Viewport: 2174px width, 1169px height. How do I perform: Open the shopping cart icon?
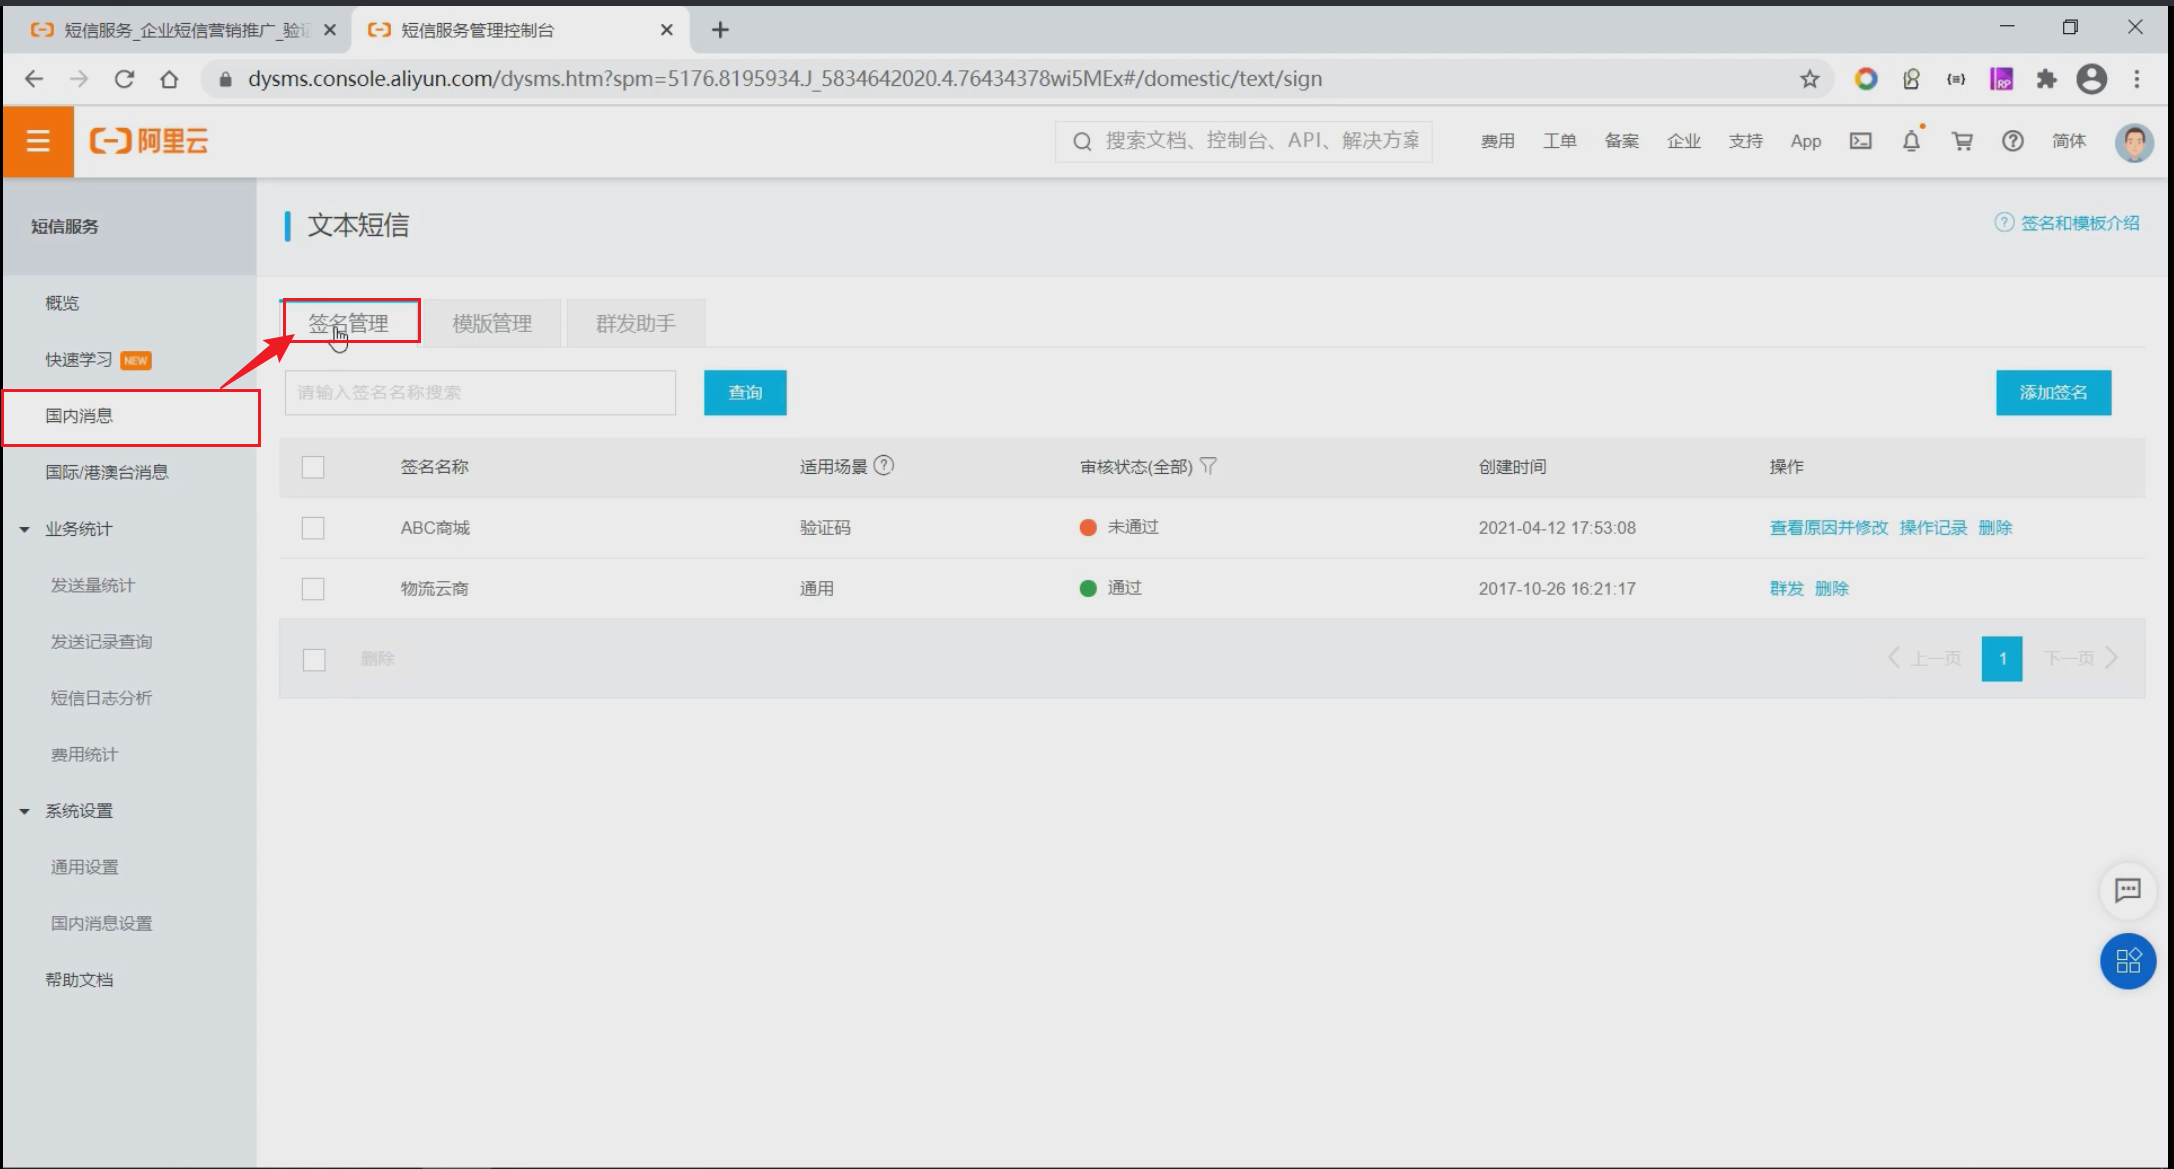pos(1962,141)
